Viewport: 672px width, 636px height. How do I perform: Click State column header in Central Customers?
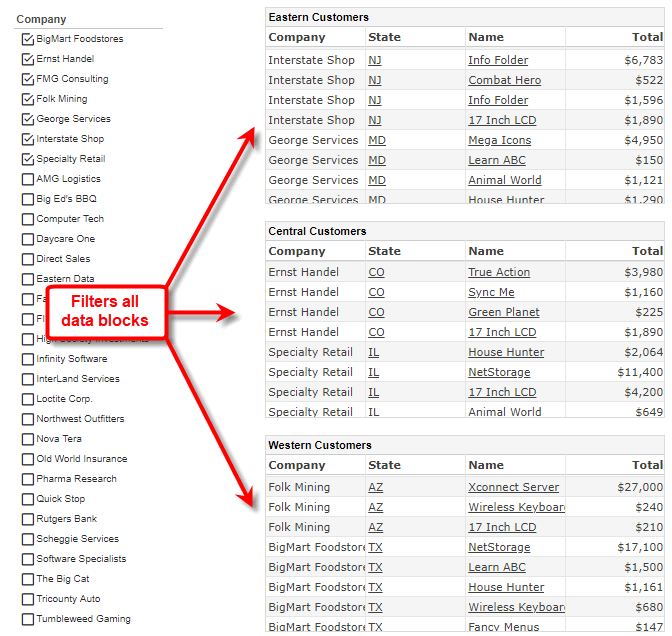(384, 251)
